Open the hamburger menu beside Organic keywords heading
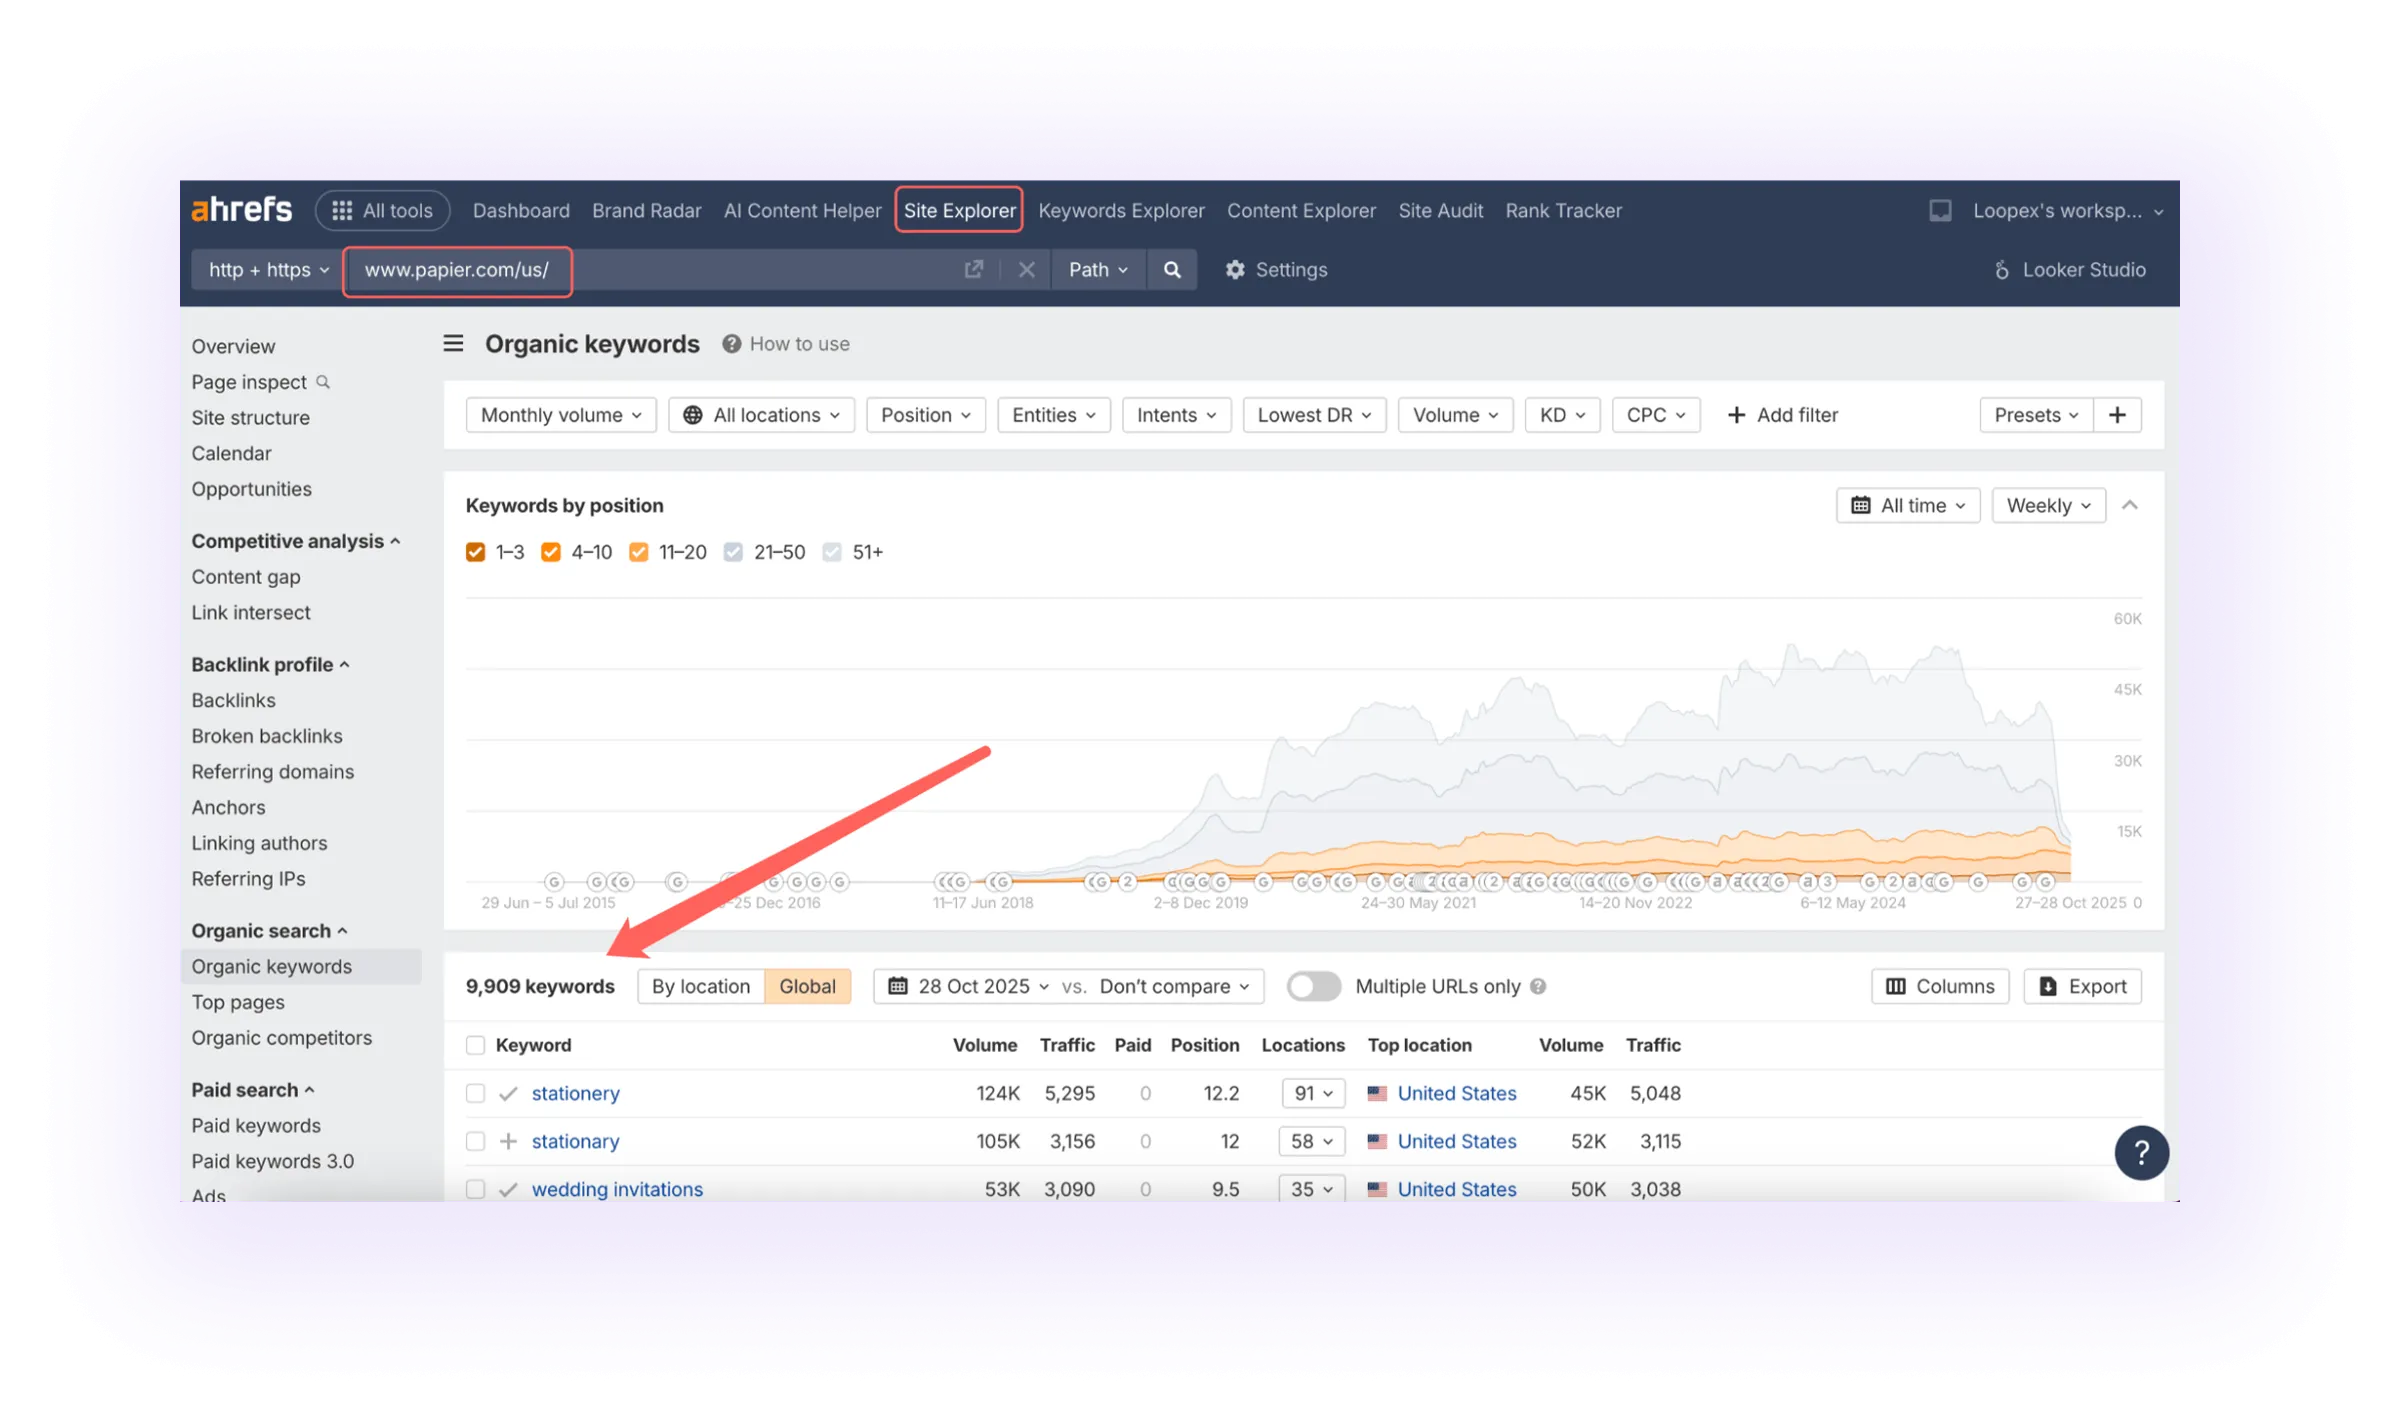This screenshot has width=2400, height=1422. [x=453, y=343]
